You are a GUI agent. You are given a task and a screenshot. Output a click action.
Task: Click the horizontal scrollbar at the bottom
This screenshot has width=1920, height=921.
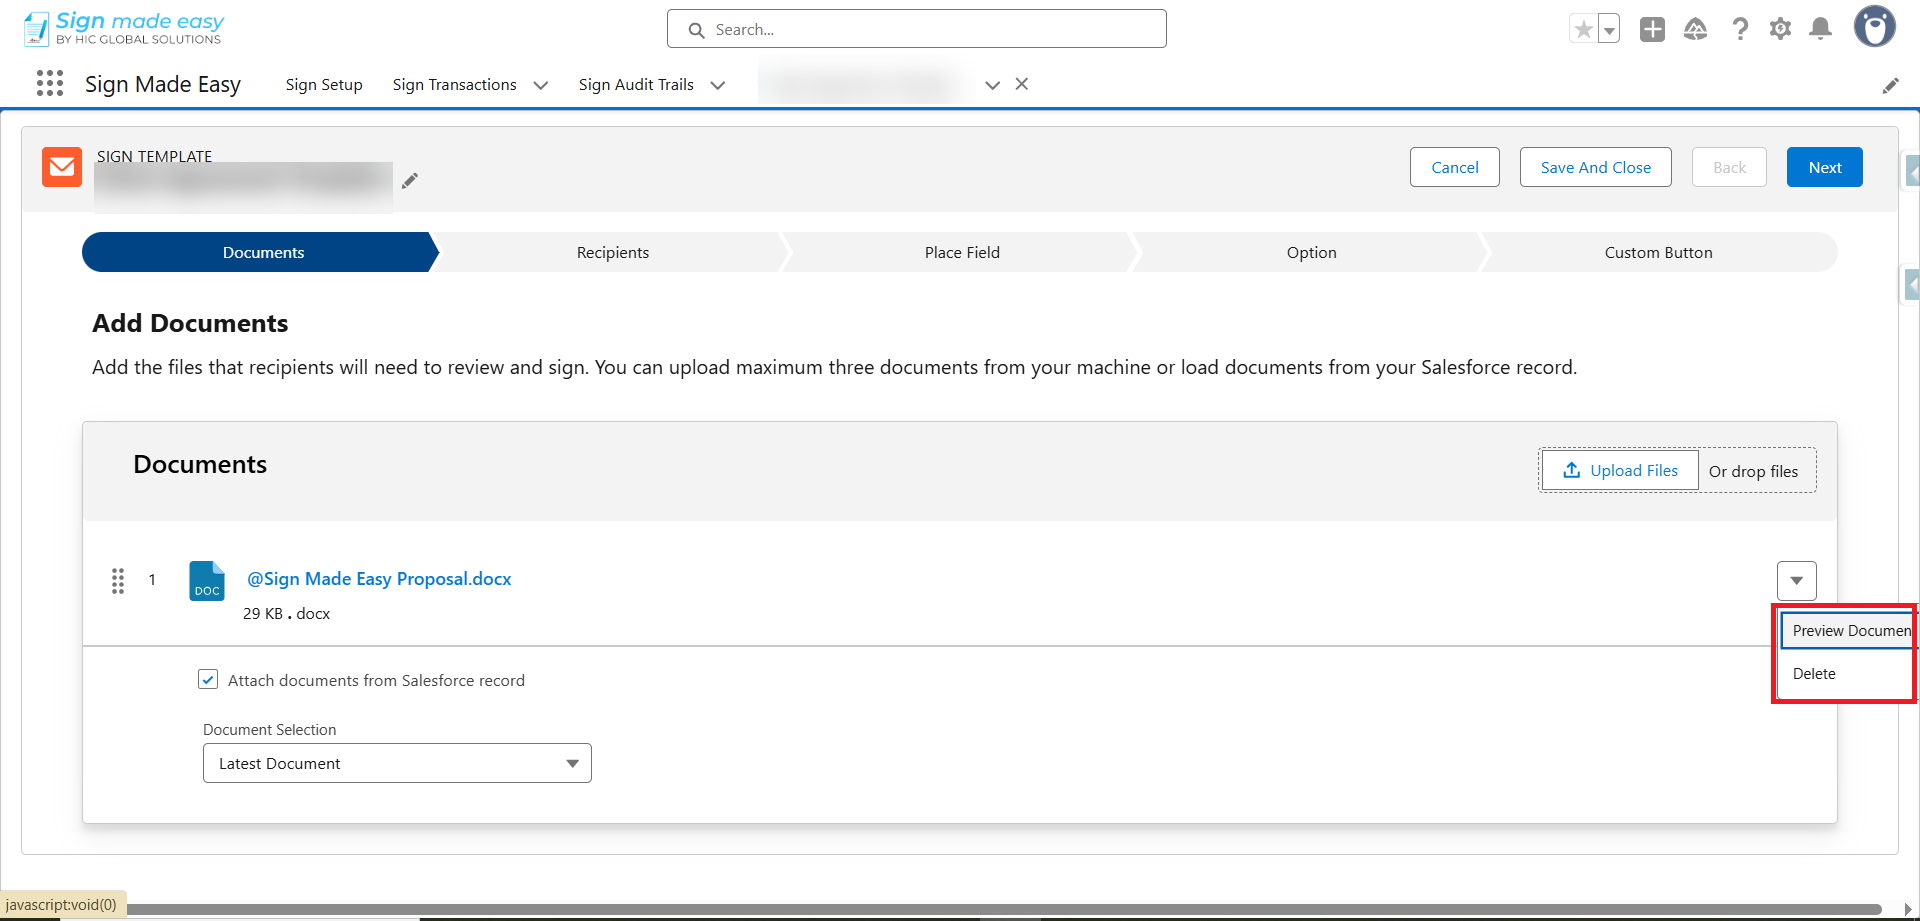click(1004, 909)
